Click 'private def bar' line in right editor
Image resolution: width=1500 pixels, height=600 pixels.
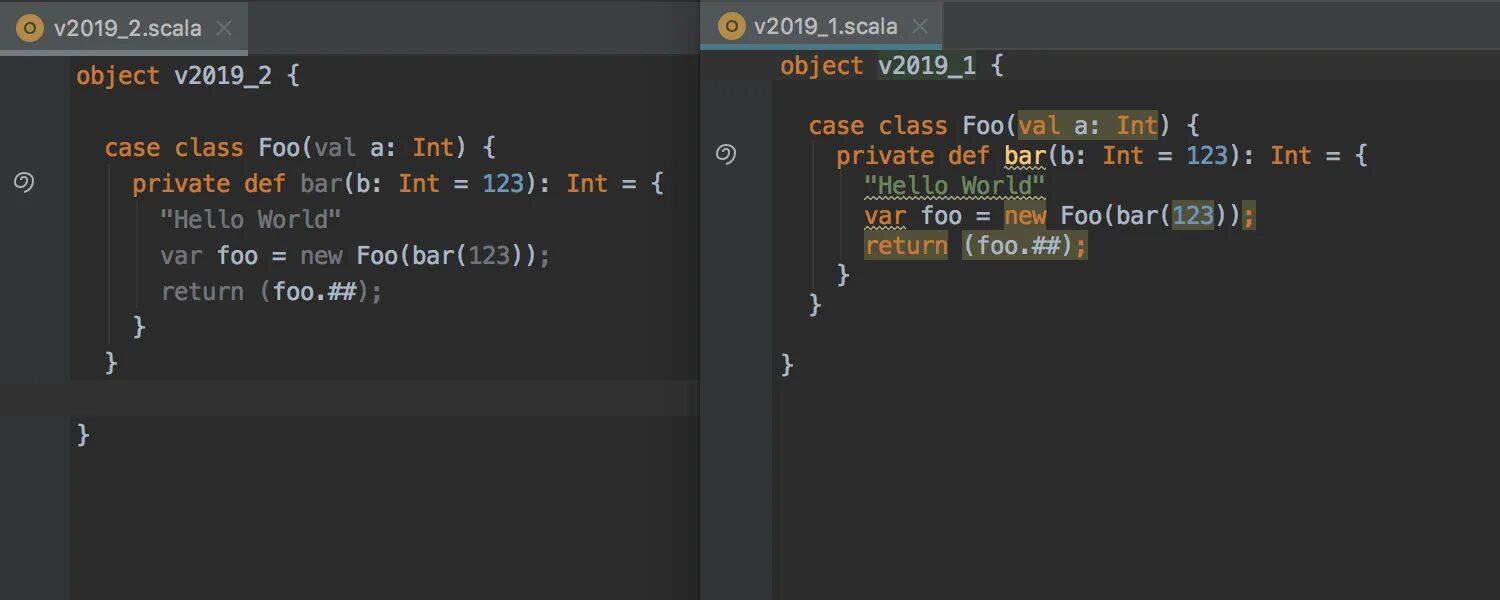pyautogui.click(x=1102, y=156)
